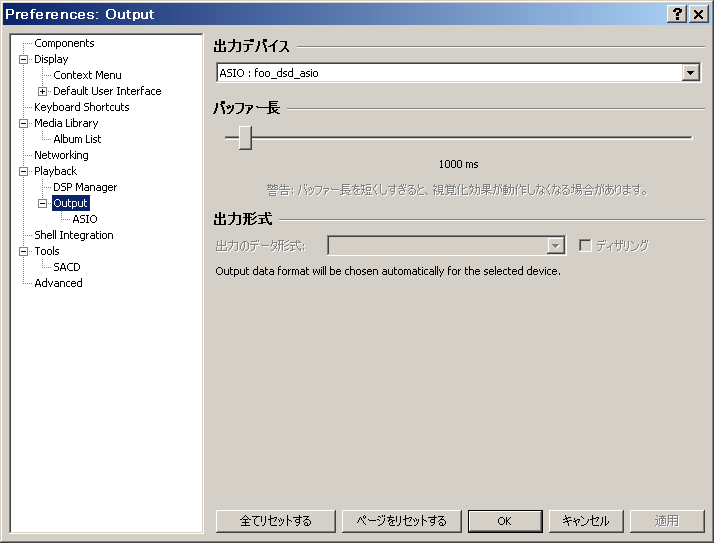Open the ASIO settings page
This screenshot has width=714, height=543.
pyautogui.click(x=85, y=219)
